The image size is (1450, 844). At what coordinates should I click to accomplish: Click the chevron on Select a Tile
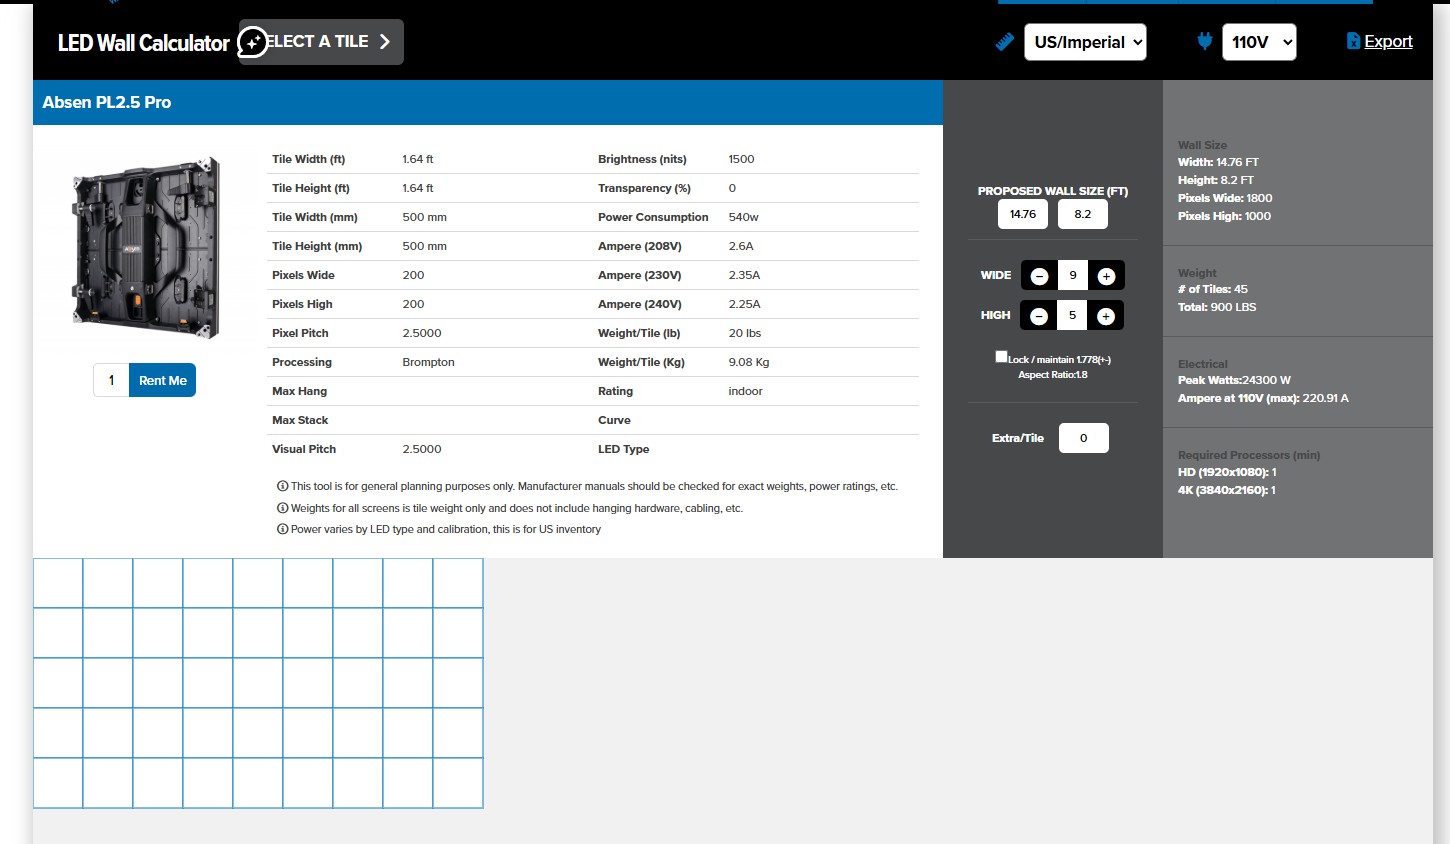pyautogui.click(x=385, y=42)
